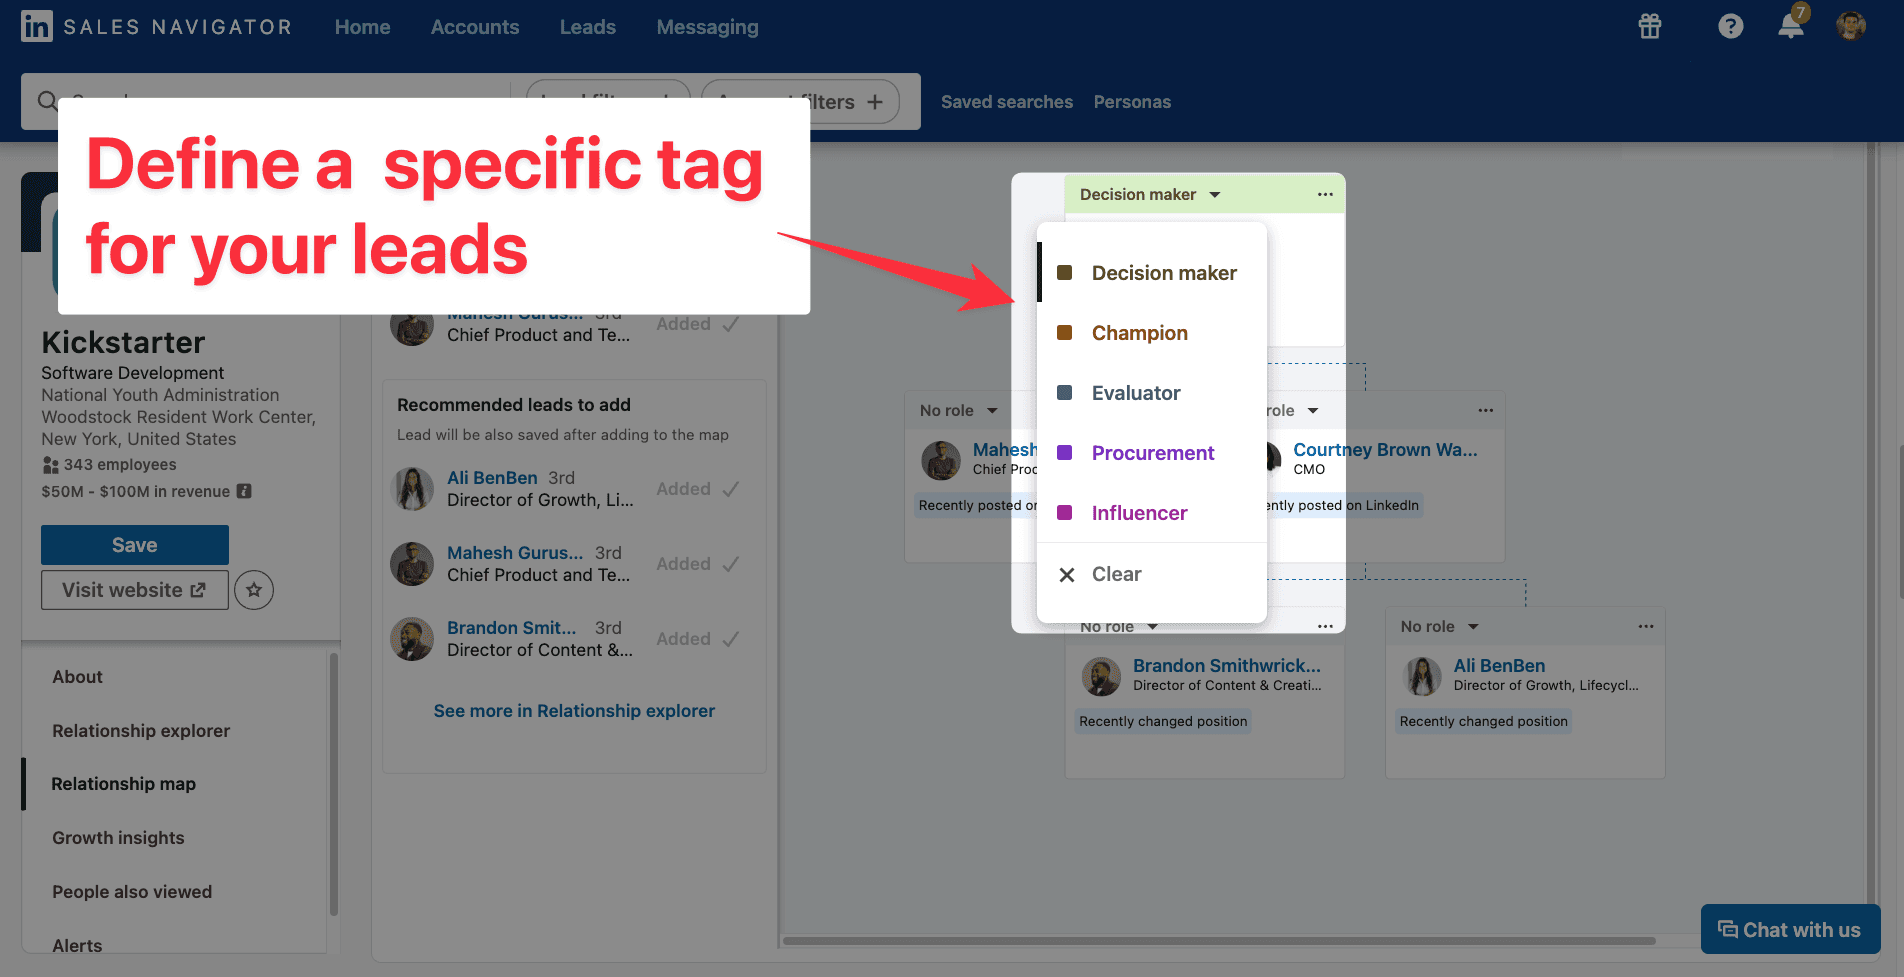Choose the Influencer role option
Screen dimensions: 1904x977
[1152, 513]
